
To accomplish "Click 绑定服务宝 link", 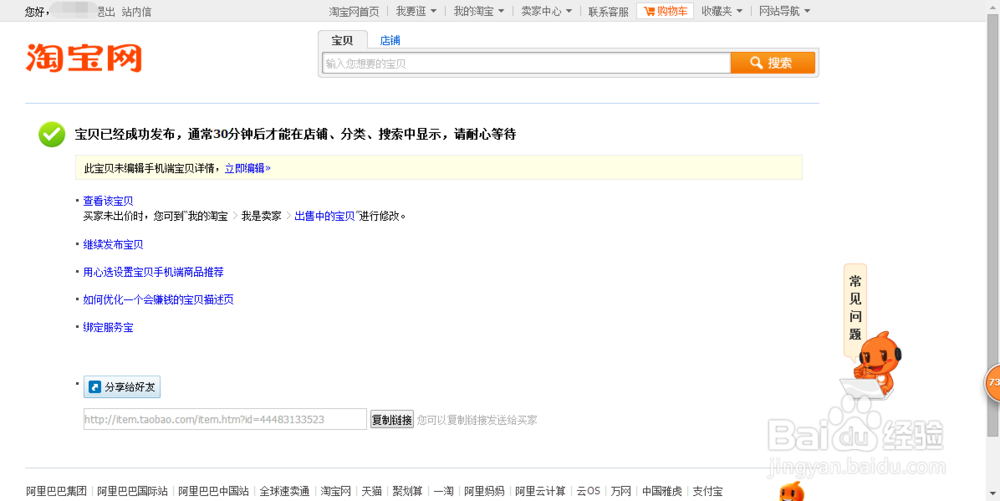I will 108,328.
